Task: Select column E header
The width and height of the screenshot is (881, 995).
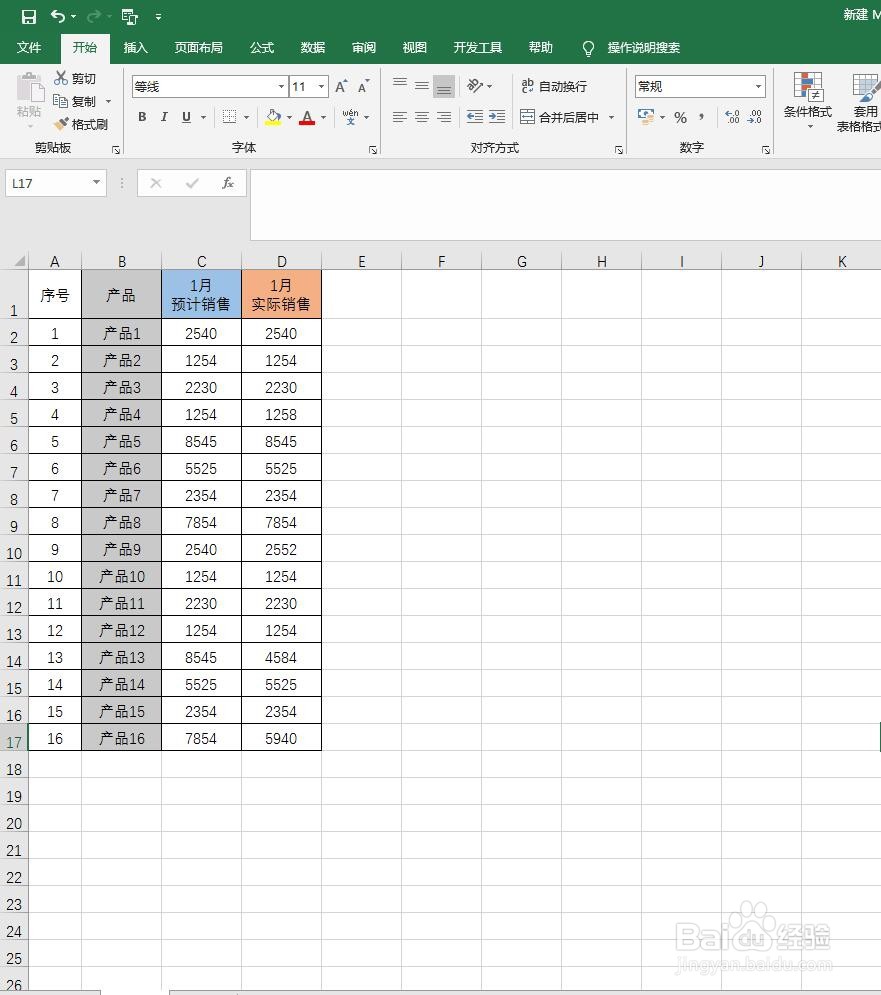Action: 362,261
